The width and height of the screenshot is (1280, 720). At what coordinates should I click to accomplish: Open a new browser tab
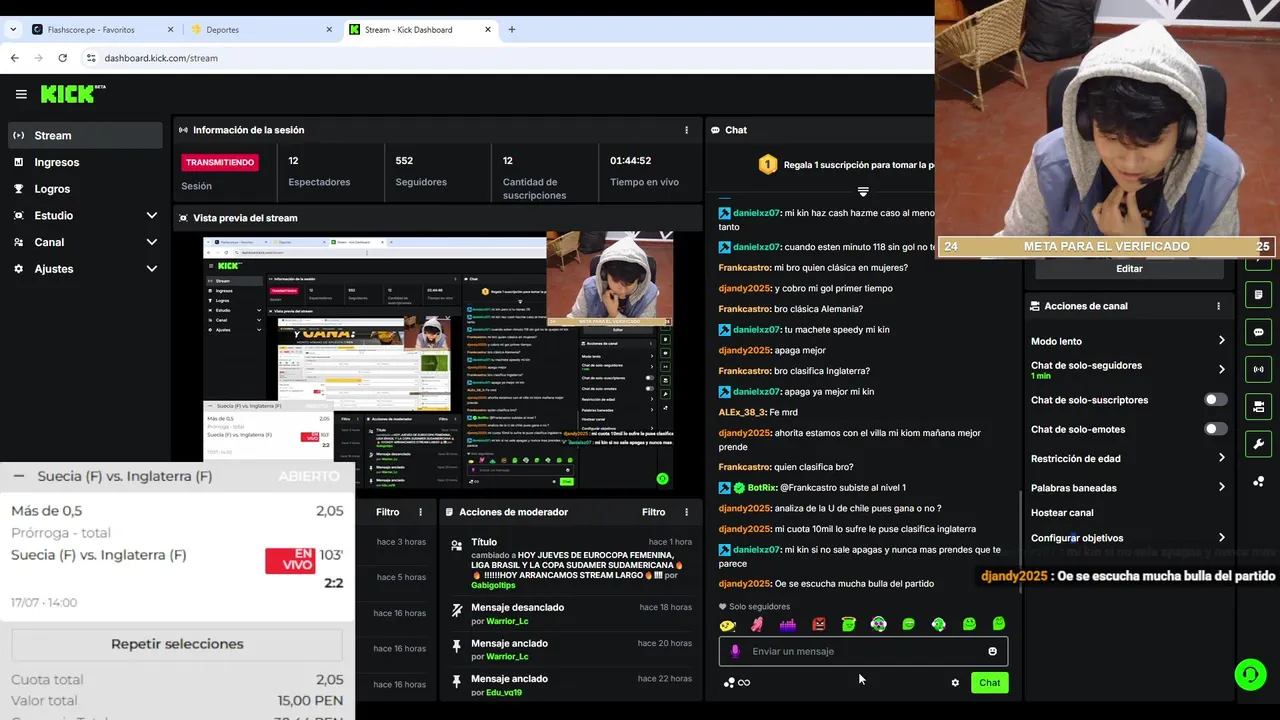pos(512,30)
